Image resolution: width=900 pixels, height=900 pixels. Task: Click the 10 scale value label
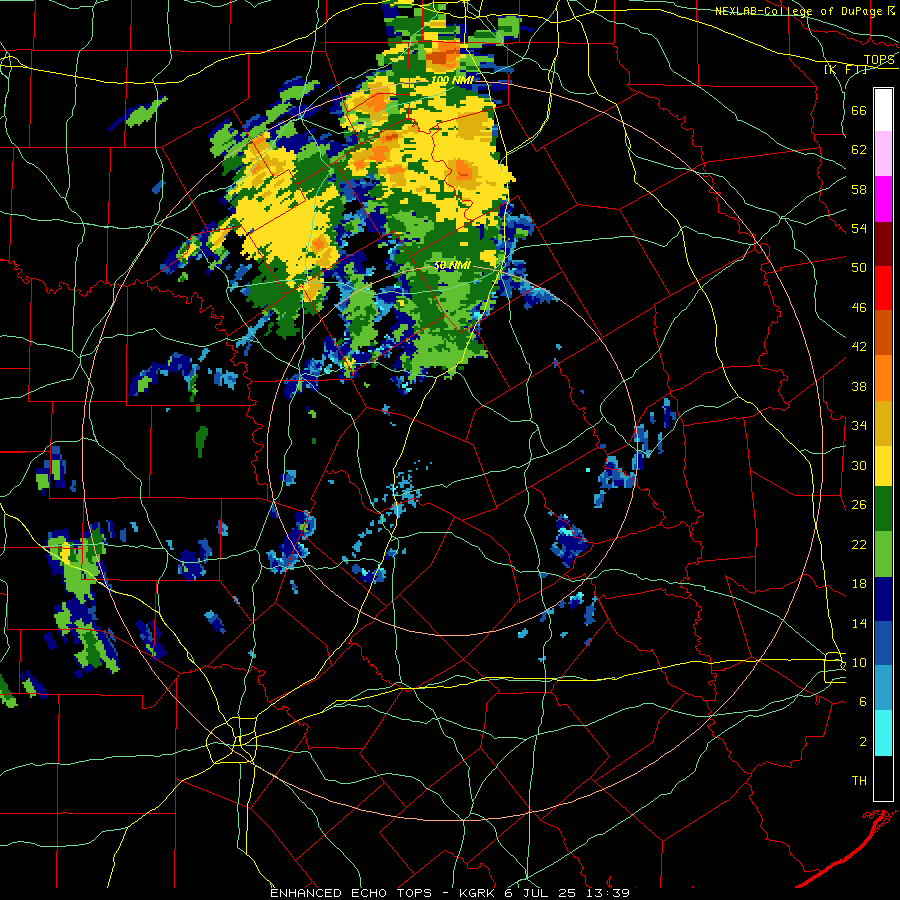[859, 662]
